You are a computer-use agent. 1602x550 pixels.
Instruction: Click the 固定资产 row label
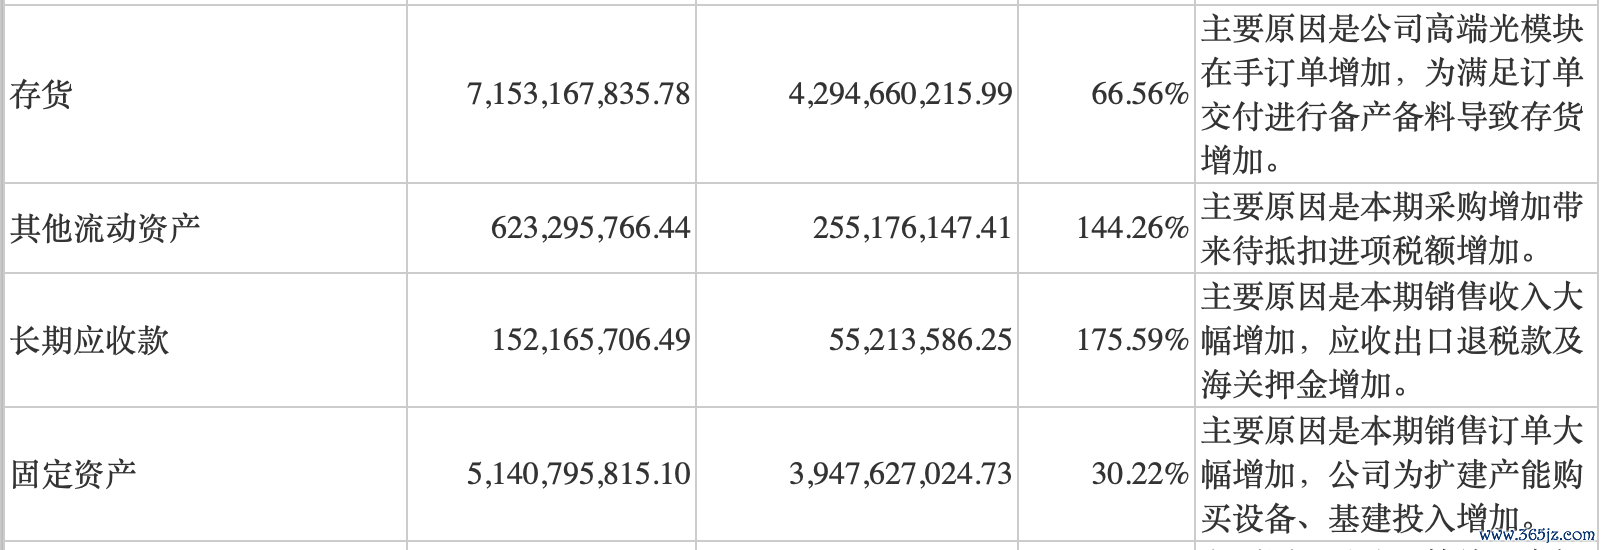tap(73, 473)
